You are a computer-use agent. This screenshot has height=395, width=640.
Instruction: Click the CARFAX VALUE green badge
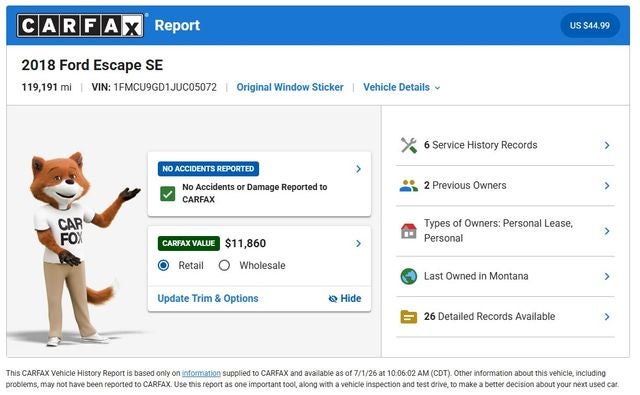coord(189,244)
